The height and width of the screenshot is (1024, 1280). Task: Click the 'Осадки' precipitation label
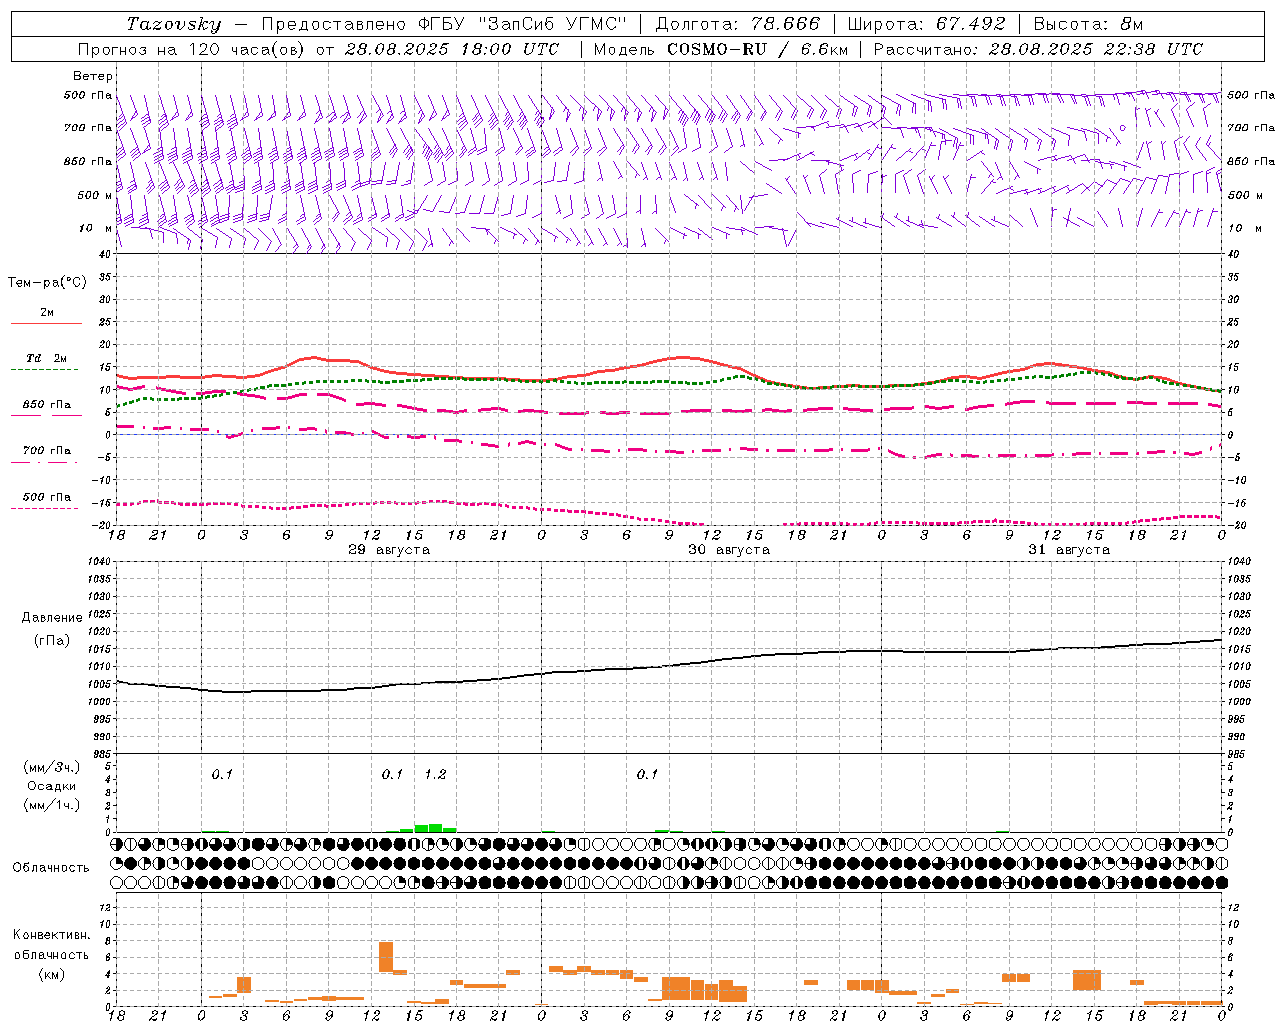point(52,786)
